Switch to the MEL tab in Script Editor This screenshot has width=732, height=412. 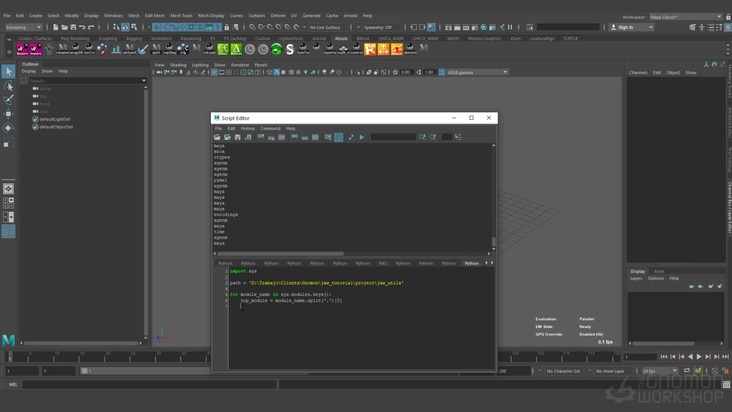383,263
